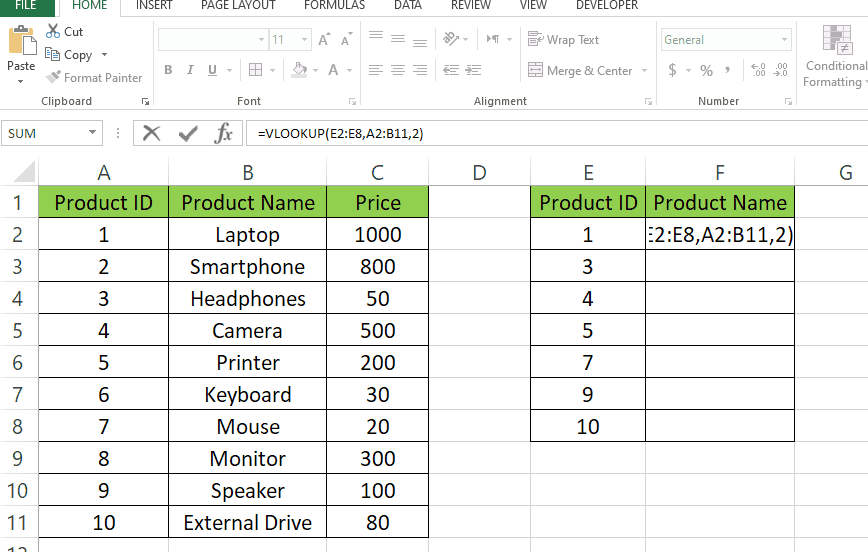Cut selection with the scissors icon

click(53, 31)
